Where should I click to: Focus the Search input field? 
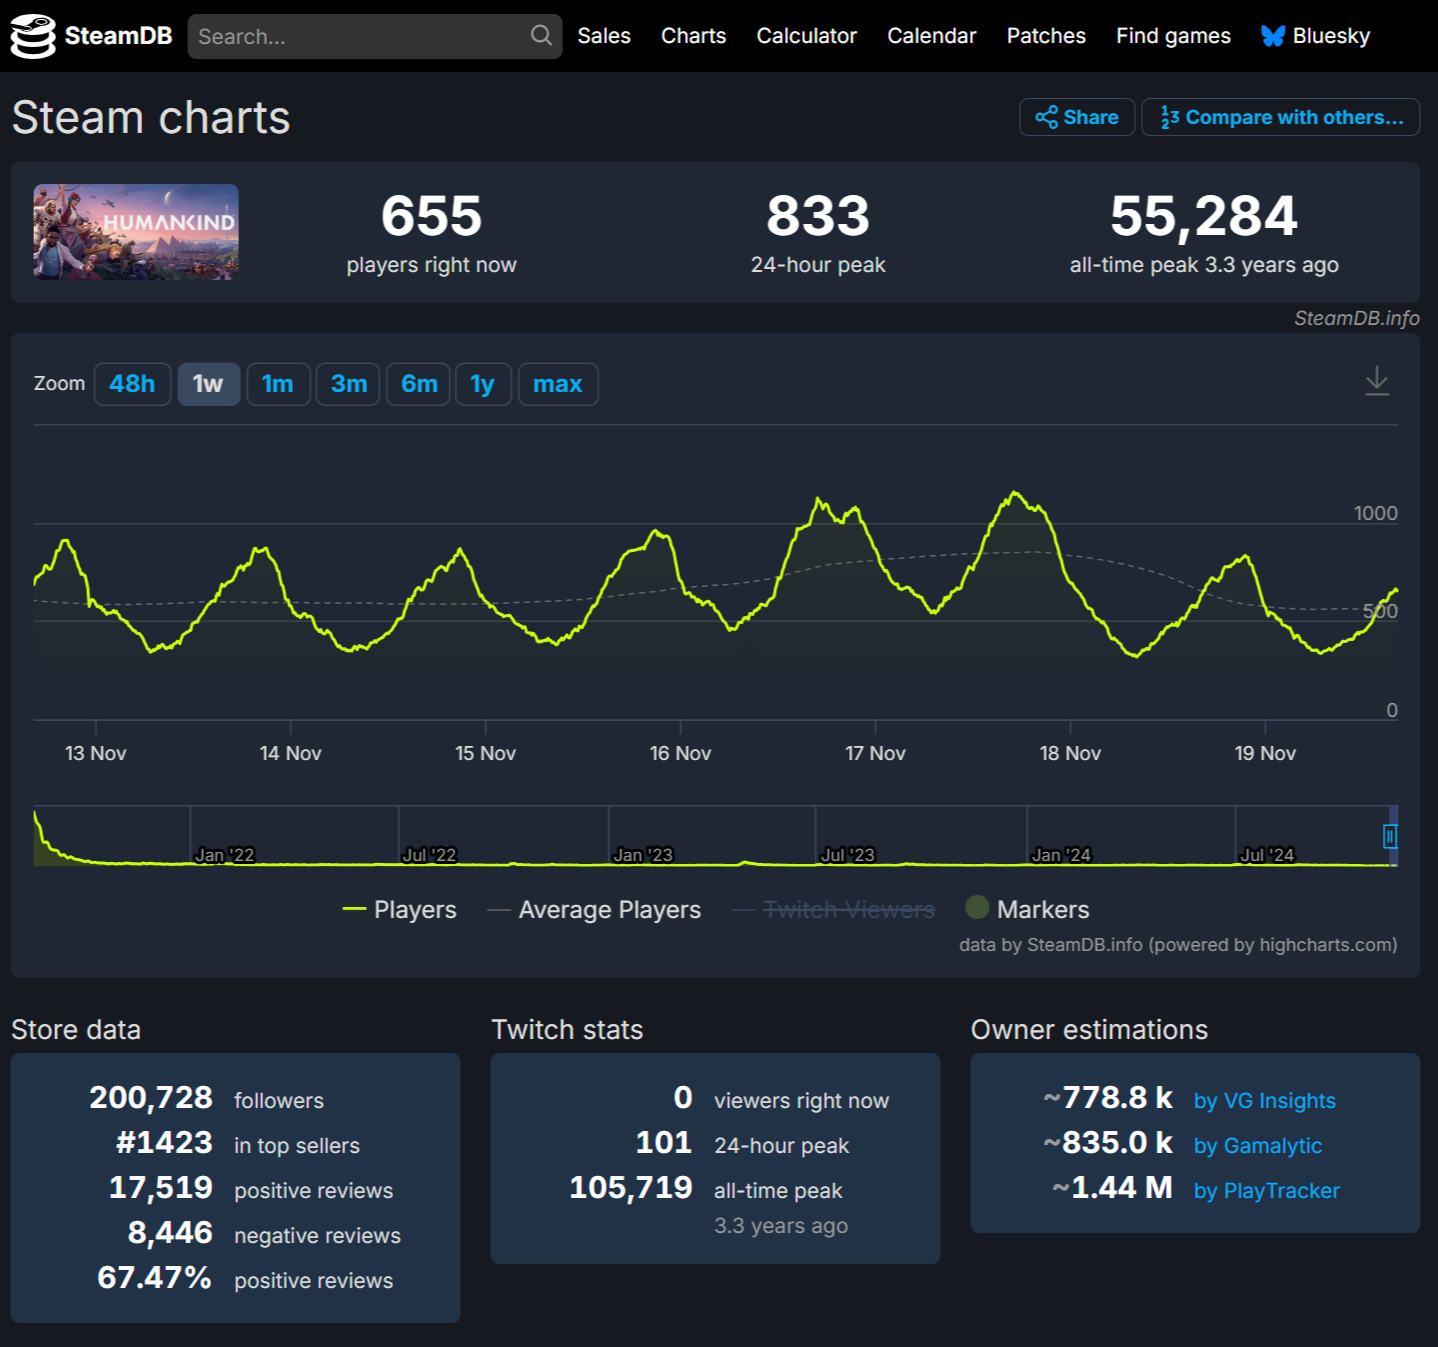374,36
